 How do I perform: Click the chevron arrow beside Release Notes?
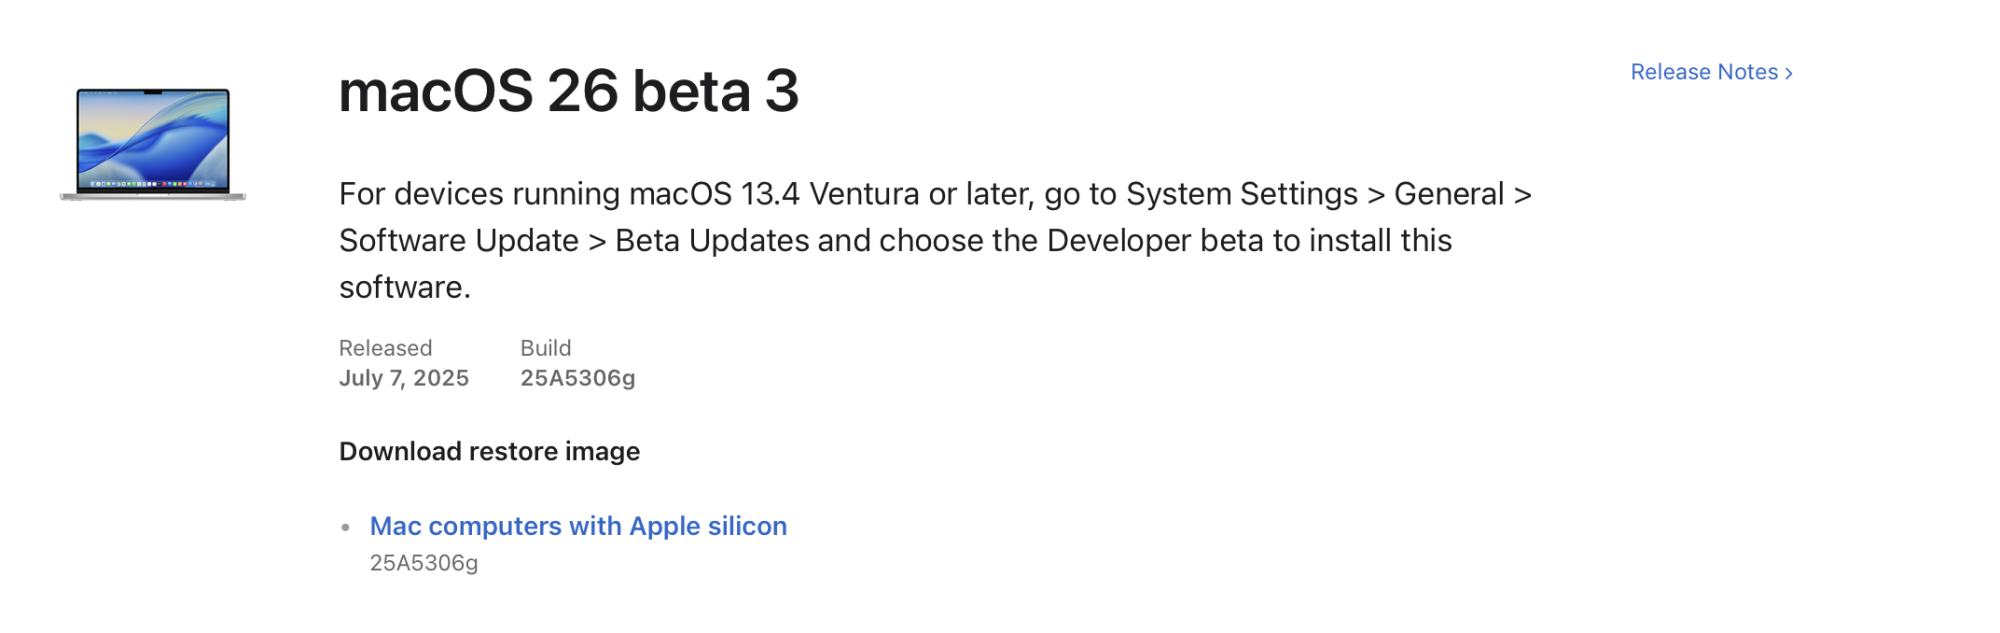point(1788,73)
